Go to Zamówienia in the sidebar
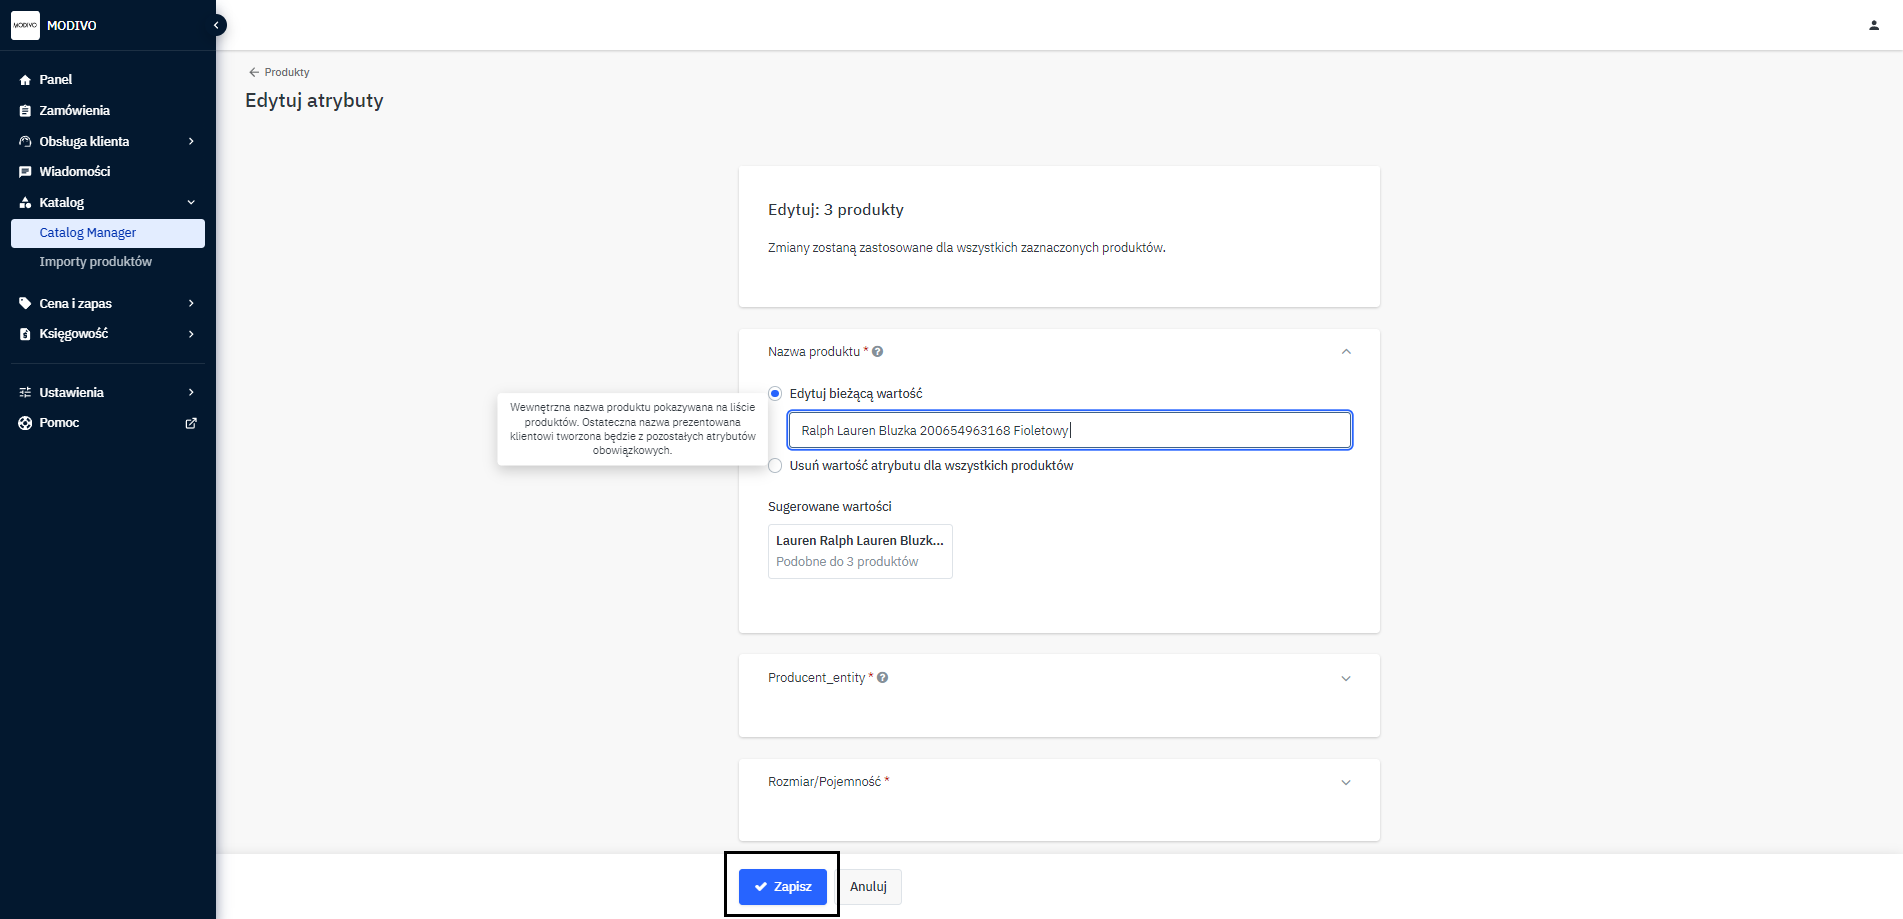1903x919 pixels. coord(74,110)
